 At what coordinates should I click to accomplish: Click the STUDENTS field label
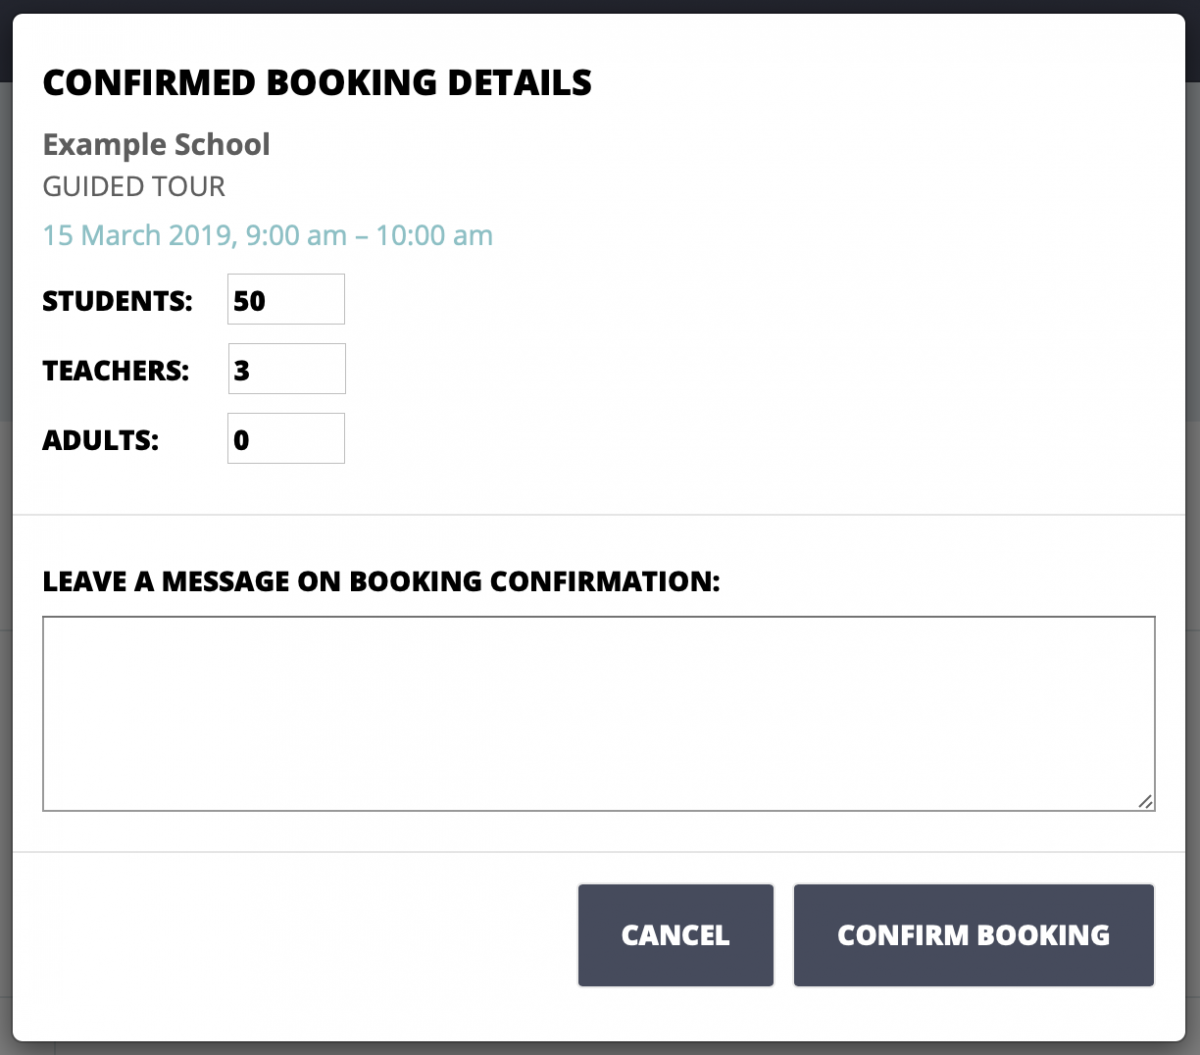117,299
